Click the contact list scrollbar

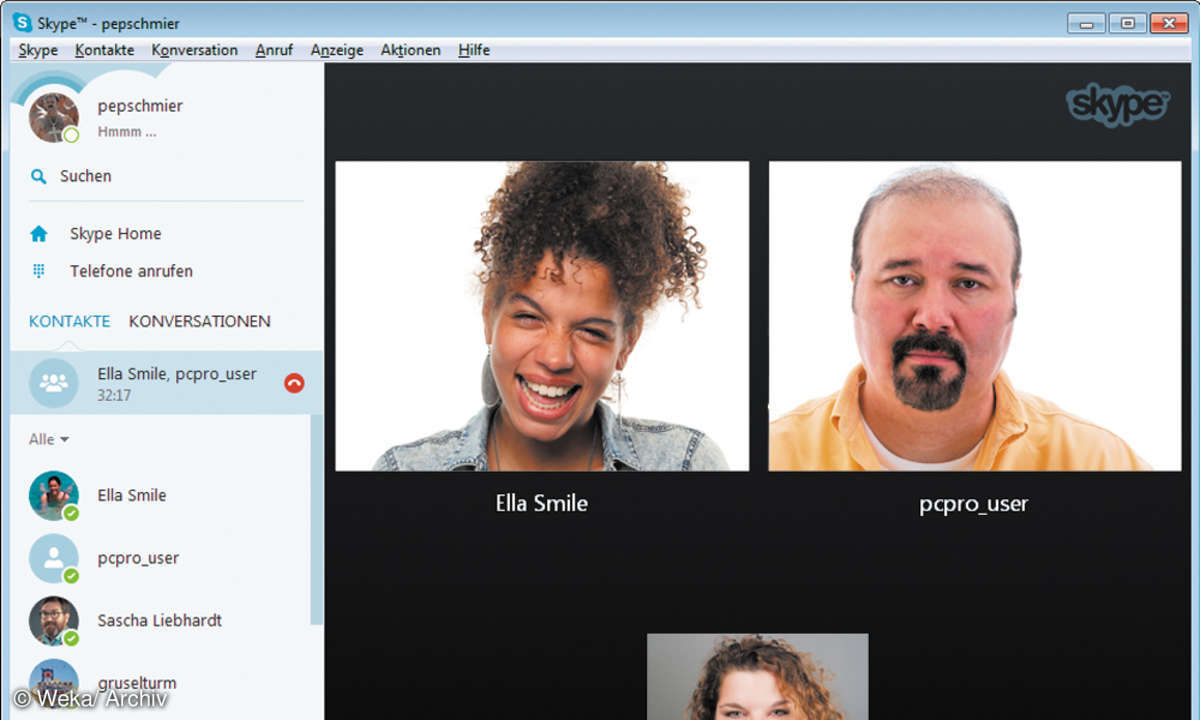click(317, 520)
